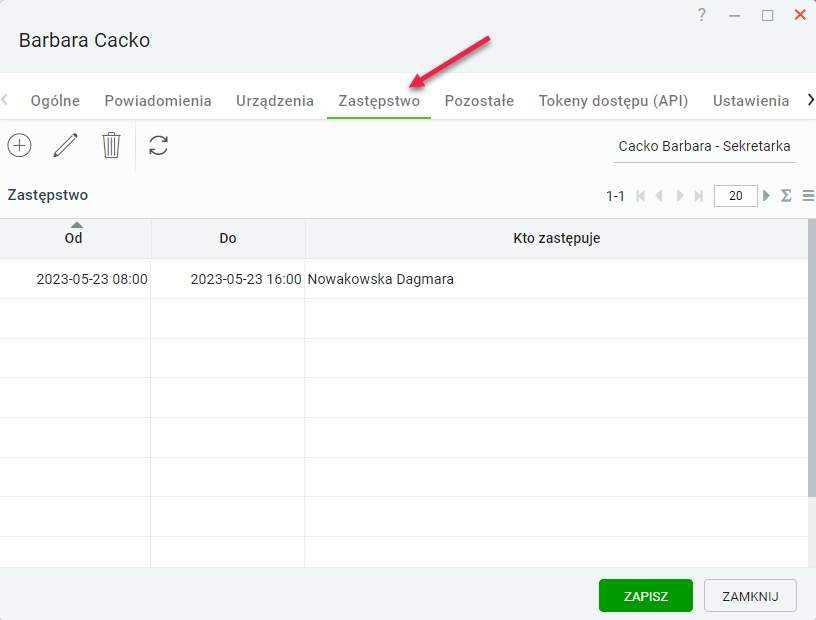Open the table hamburger menu

[808, 196]
